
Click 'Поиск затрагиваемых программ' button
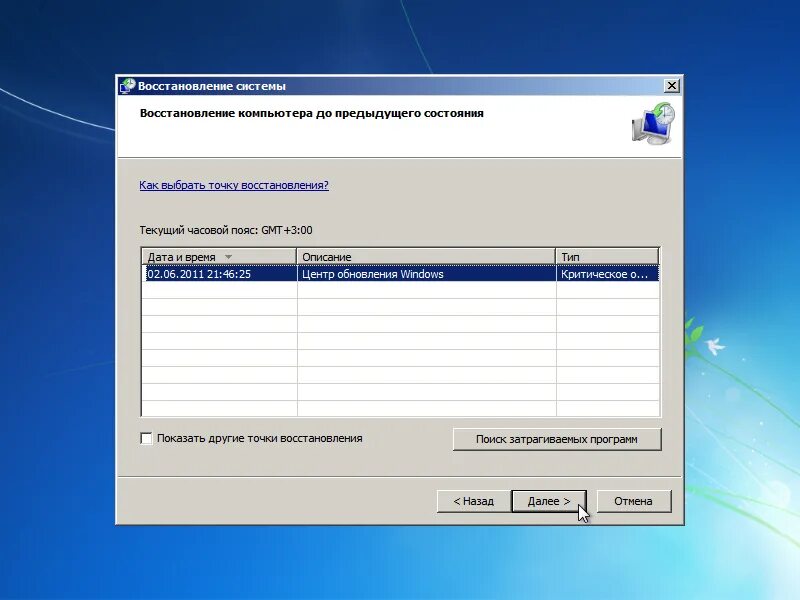click(557, 439)
